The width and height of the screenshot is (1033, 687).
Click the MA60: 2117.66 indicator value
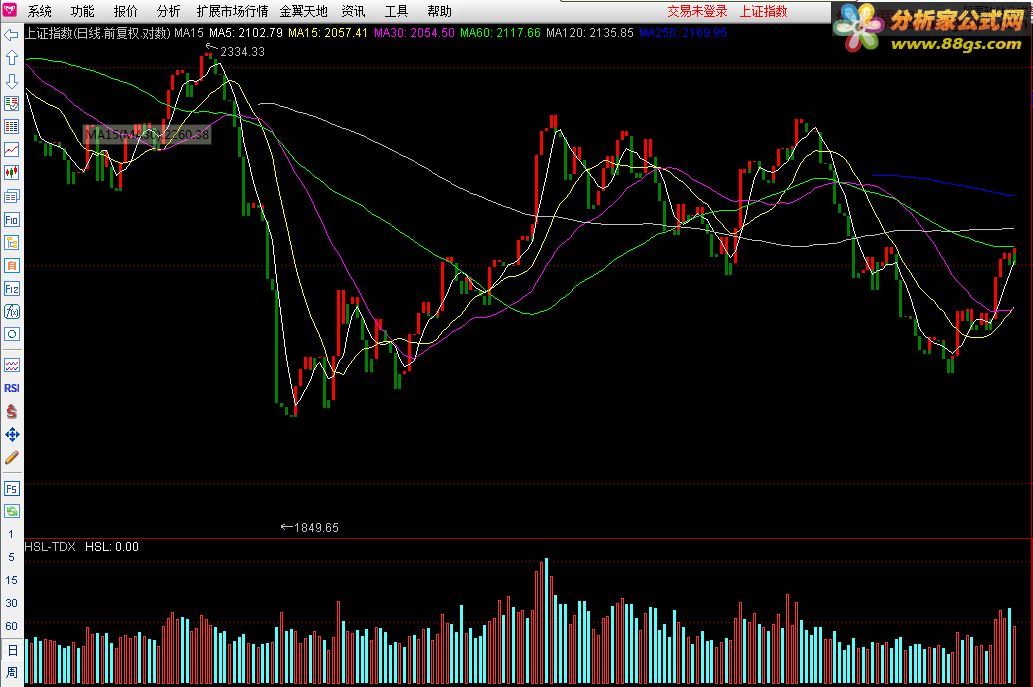500,33
